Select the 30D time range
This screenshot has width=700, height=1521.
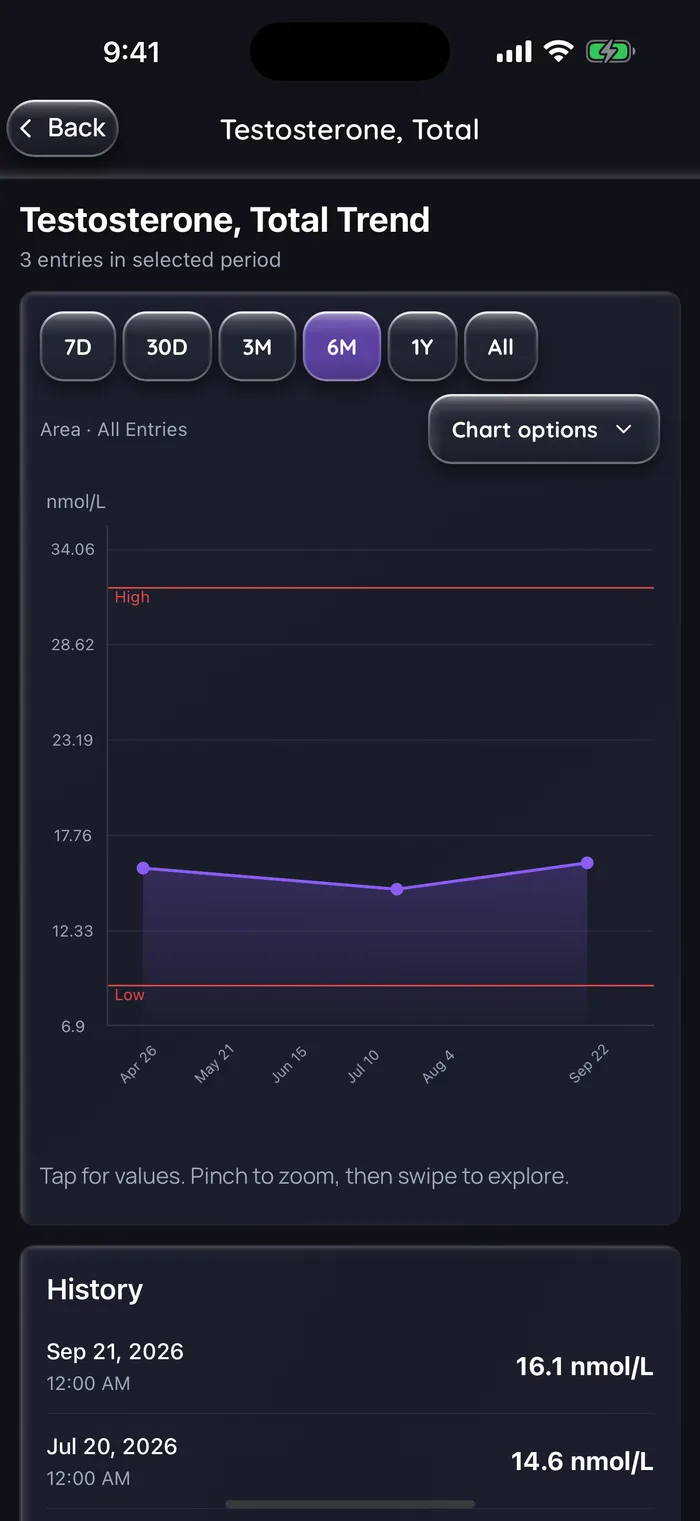[167, 347]
